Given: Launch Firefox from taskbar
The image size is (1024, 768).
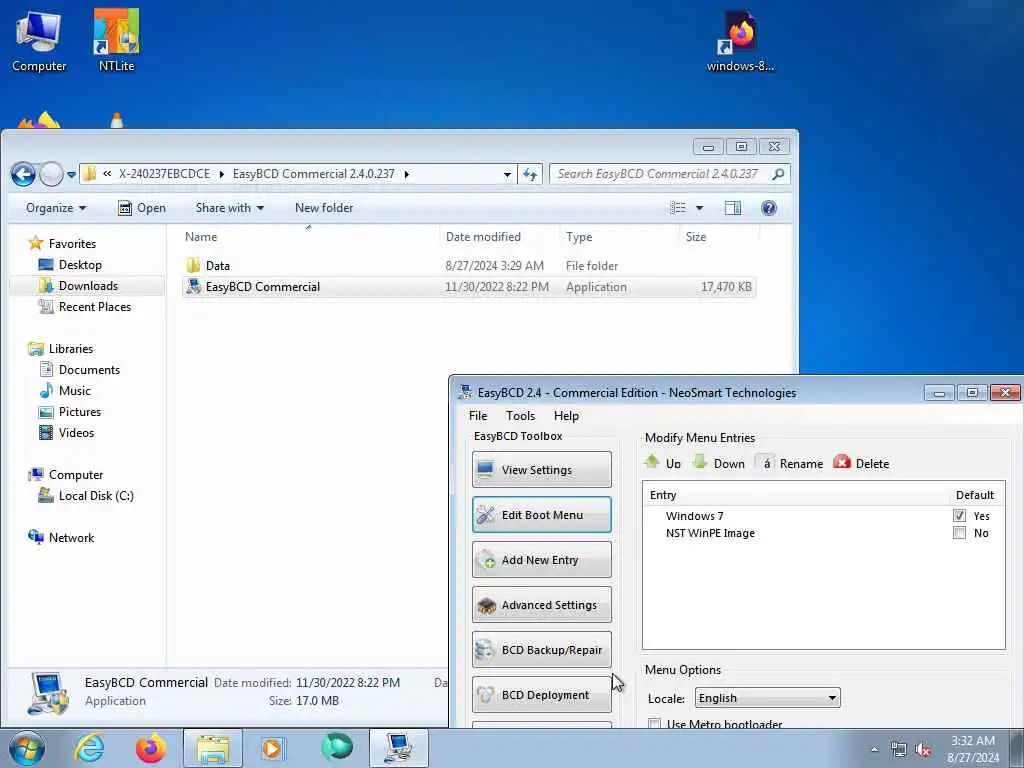Looking at the screenshot, I should 150,748.
